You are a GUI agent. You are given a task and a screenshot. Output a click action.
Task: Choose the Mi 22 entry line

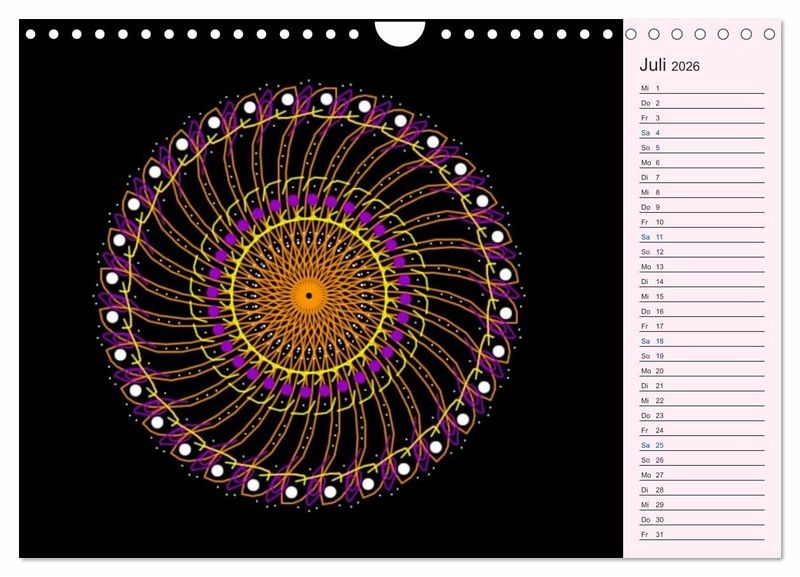pyautogui.click(x=701, y=401)
